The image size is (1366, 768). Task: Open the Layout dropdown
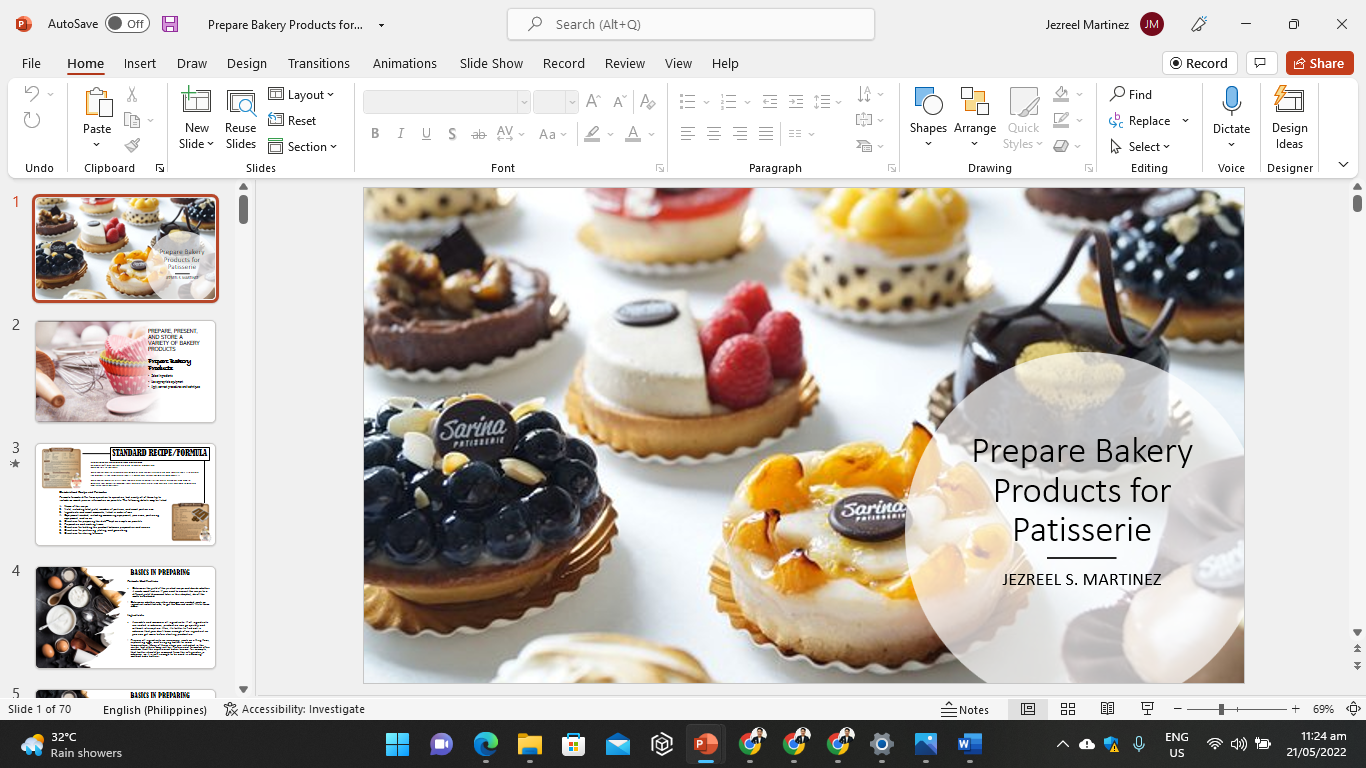[301, 94]
